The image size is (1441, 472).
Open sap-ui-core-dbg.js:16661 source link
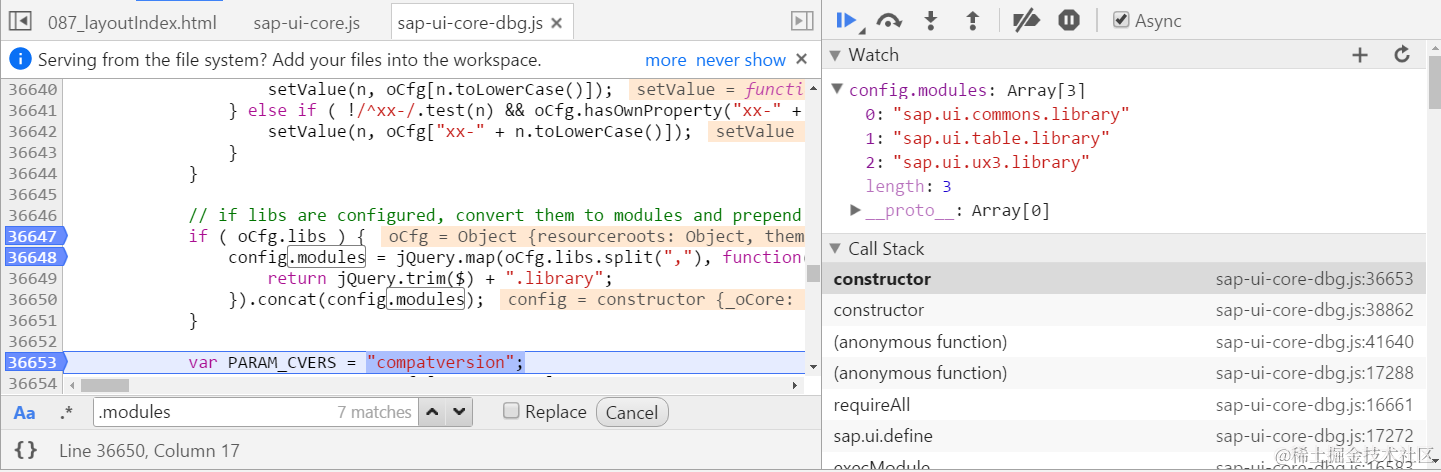coord(1315,405)
